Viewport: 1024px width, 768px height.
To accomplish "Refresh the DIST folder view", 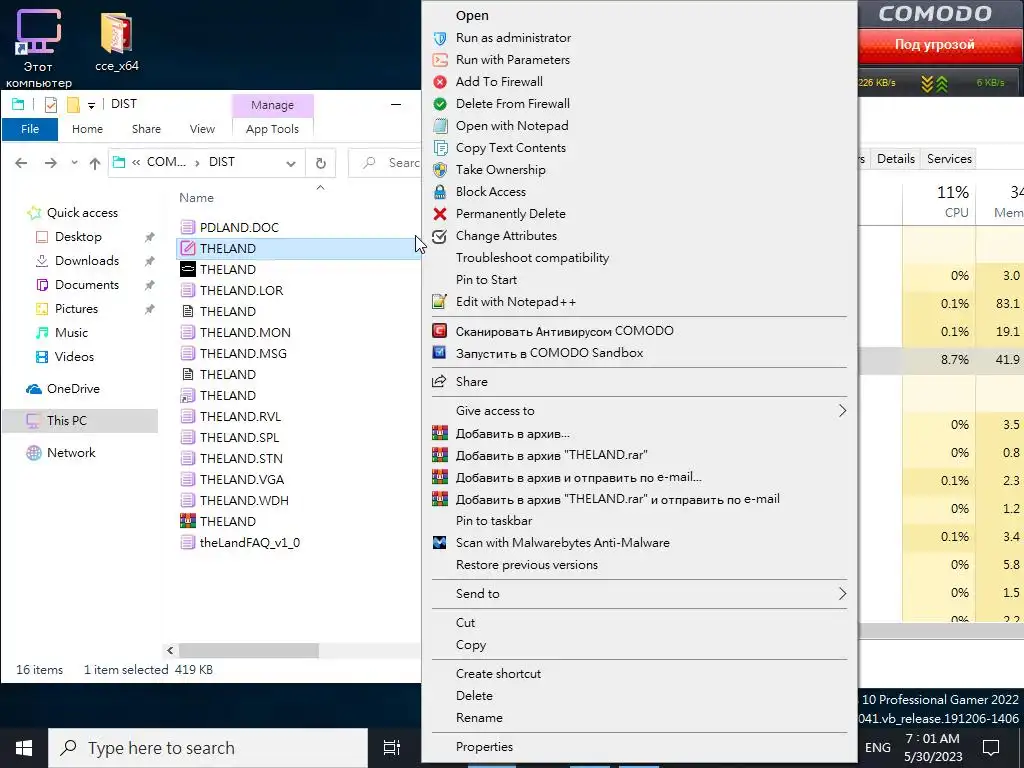I will [x=321, y=163].
